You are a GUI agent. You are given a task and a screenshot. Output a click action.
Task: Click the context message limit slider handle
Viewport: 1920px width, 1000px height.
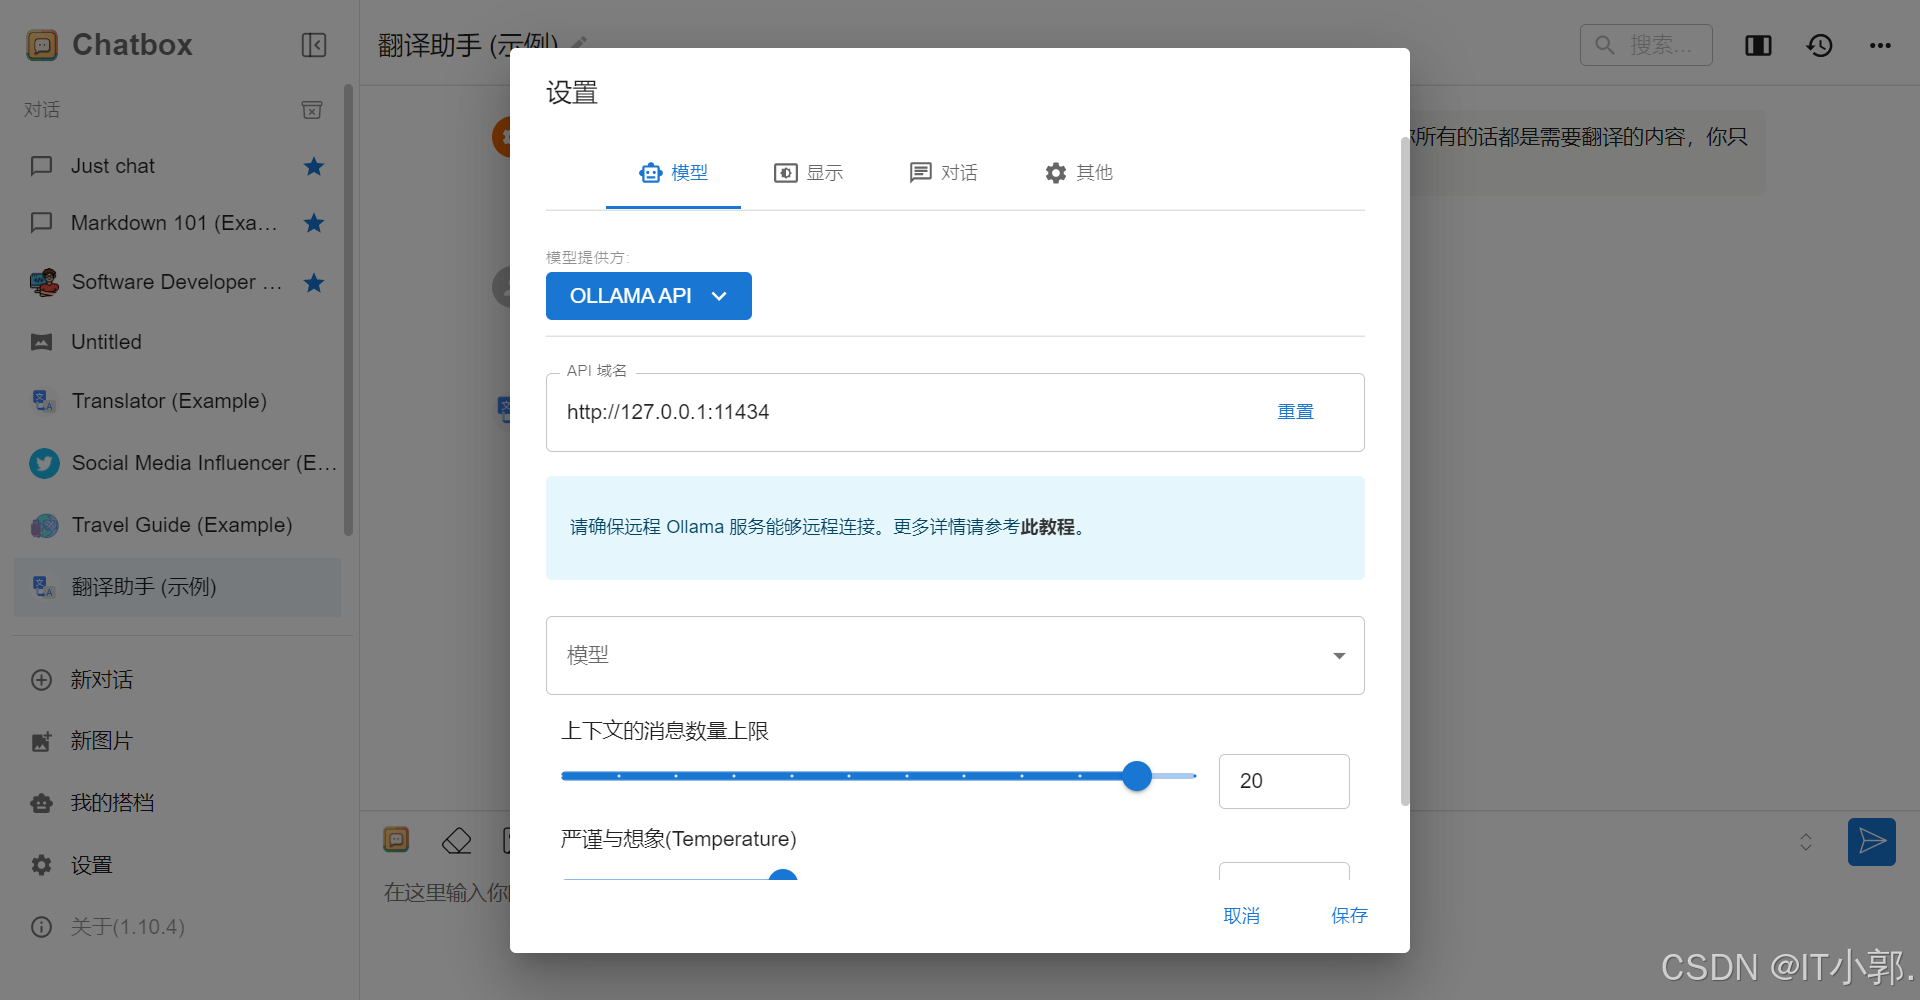(1137, 776)
